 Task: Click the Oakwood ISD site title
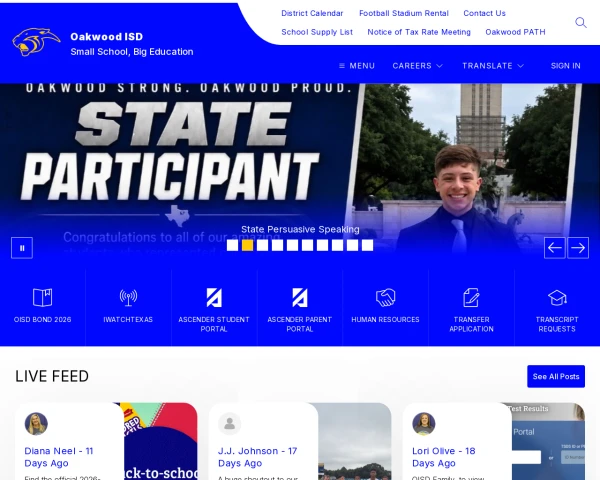click(x=107, y=37)
